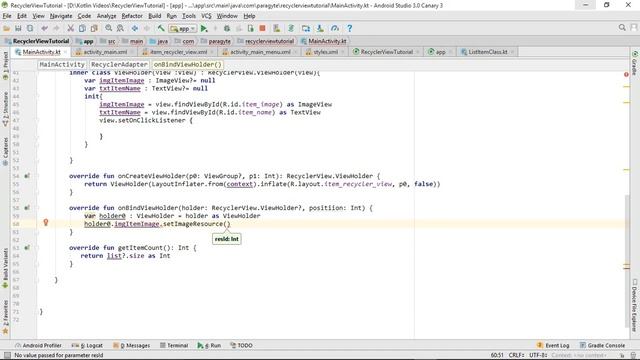Open the Terminal tool window
Viewport: 640px width, 360px height.
(x=174, y=345)
